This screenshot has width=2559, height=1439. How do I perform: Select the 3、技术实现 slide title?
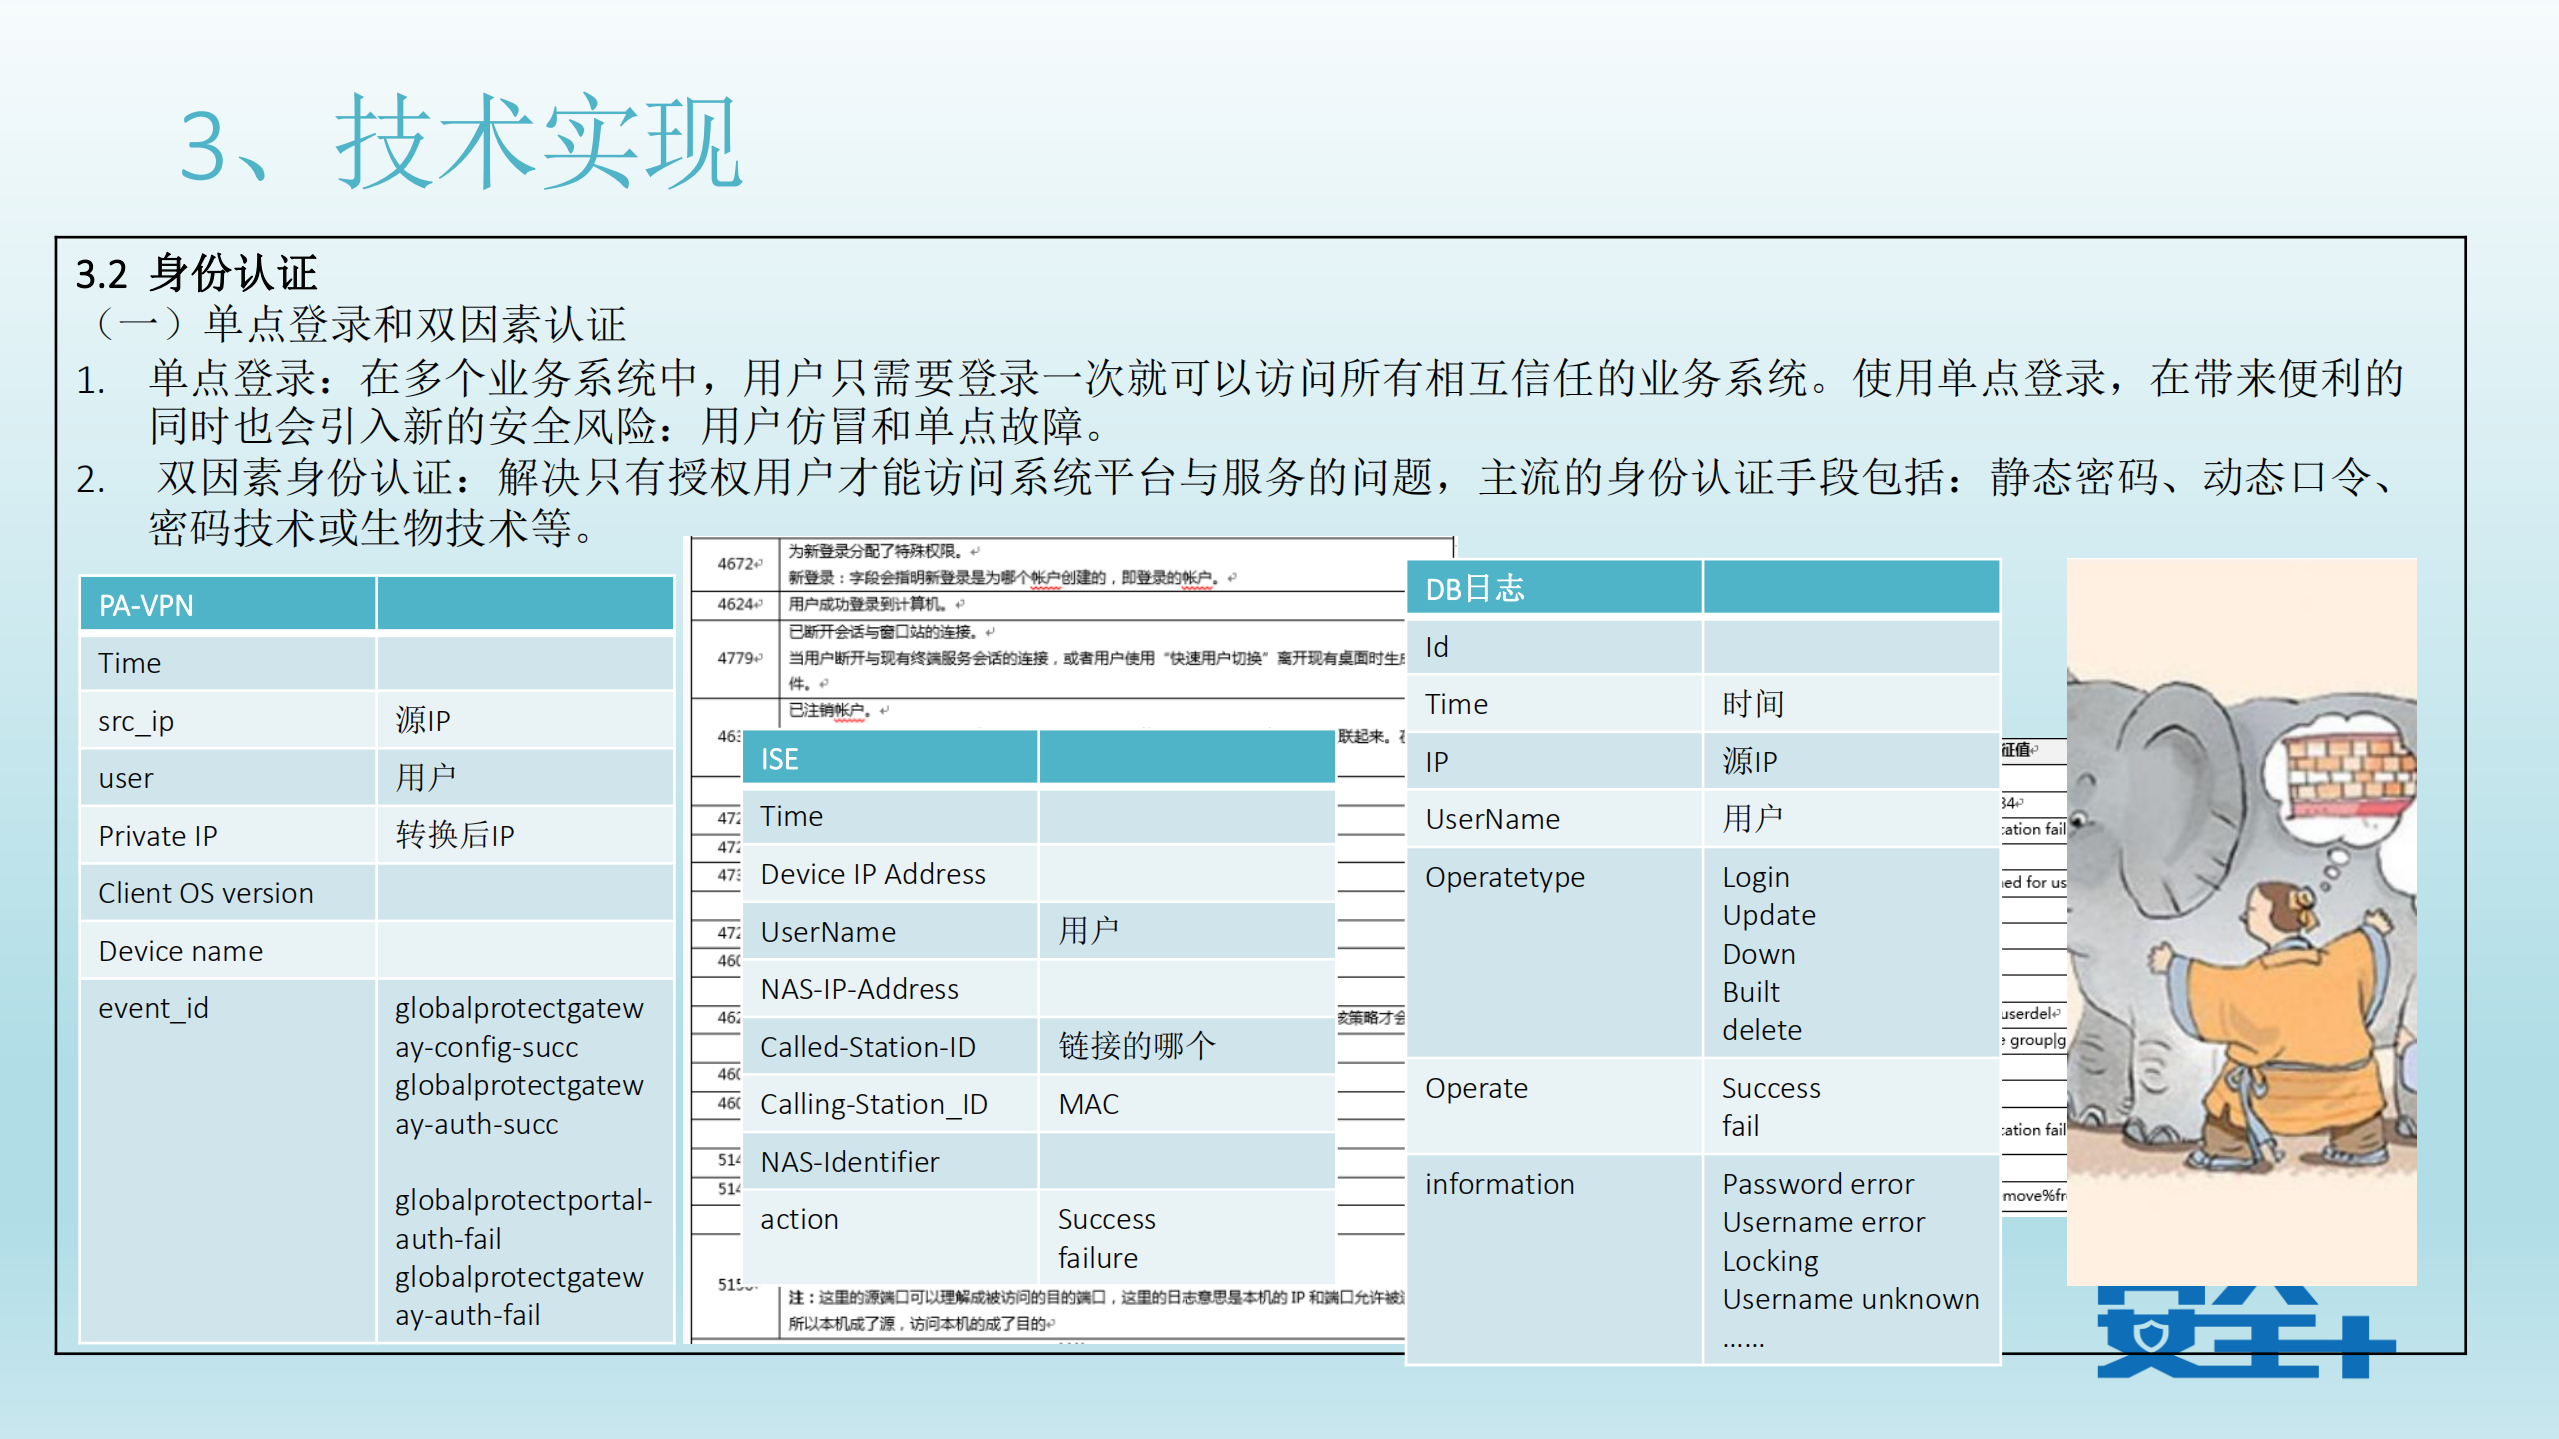coord(460,145)
